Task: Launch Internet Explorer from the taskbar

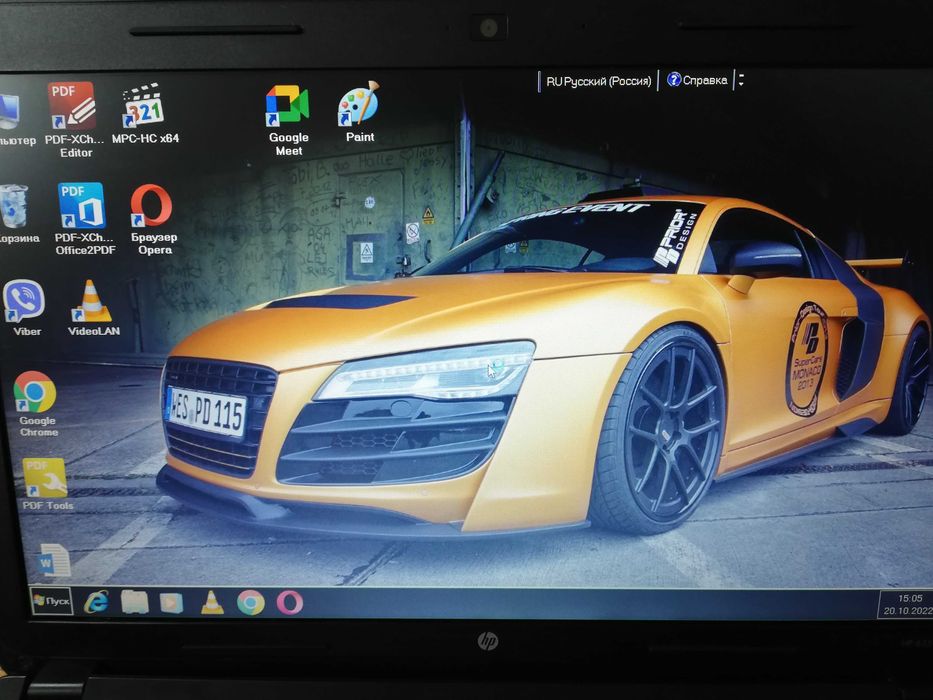Action: point(96,602)
